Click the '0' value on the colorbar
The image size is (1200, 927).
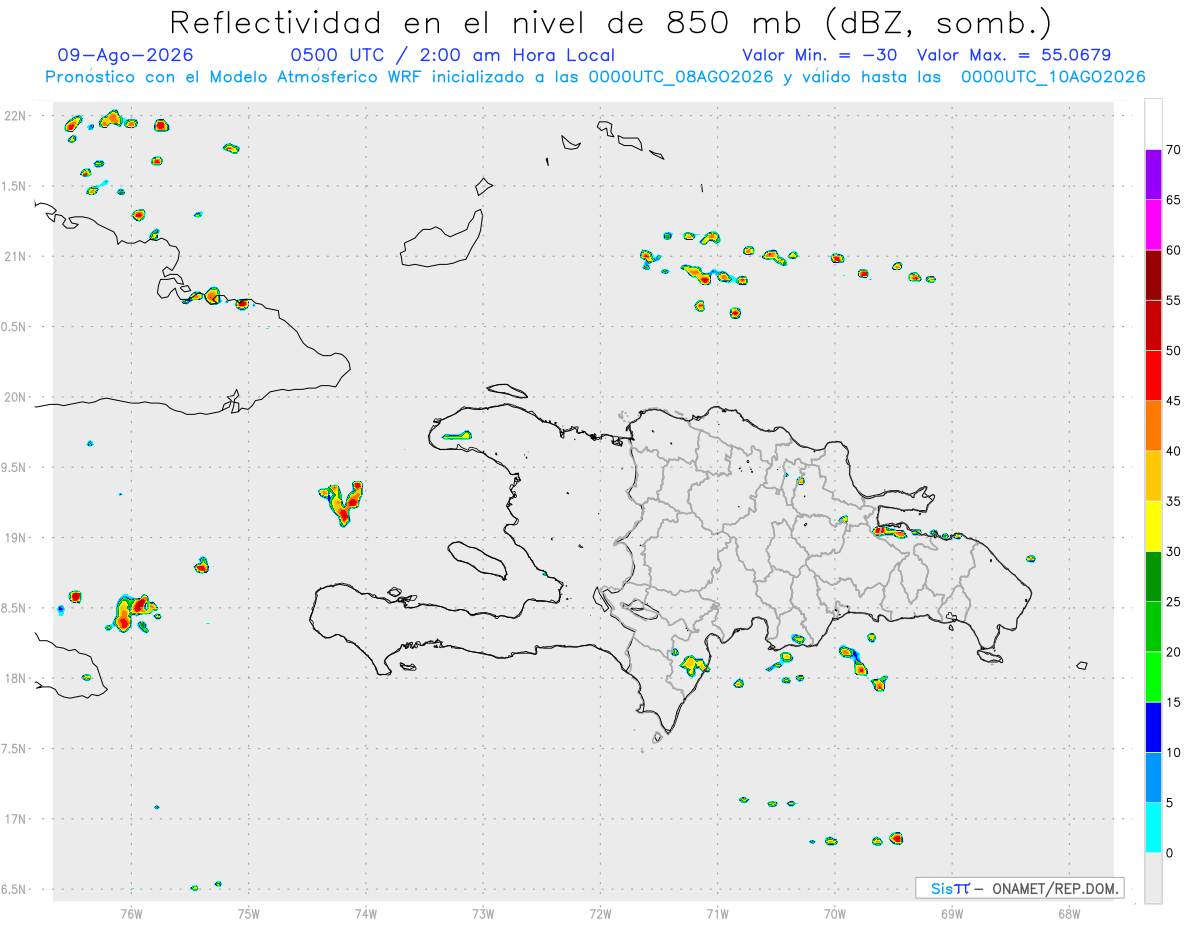[1169, 853]
